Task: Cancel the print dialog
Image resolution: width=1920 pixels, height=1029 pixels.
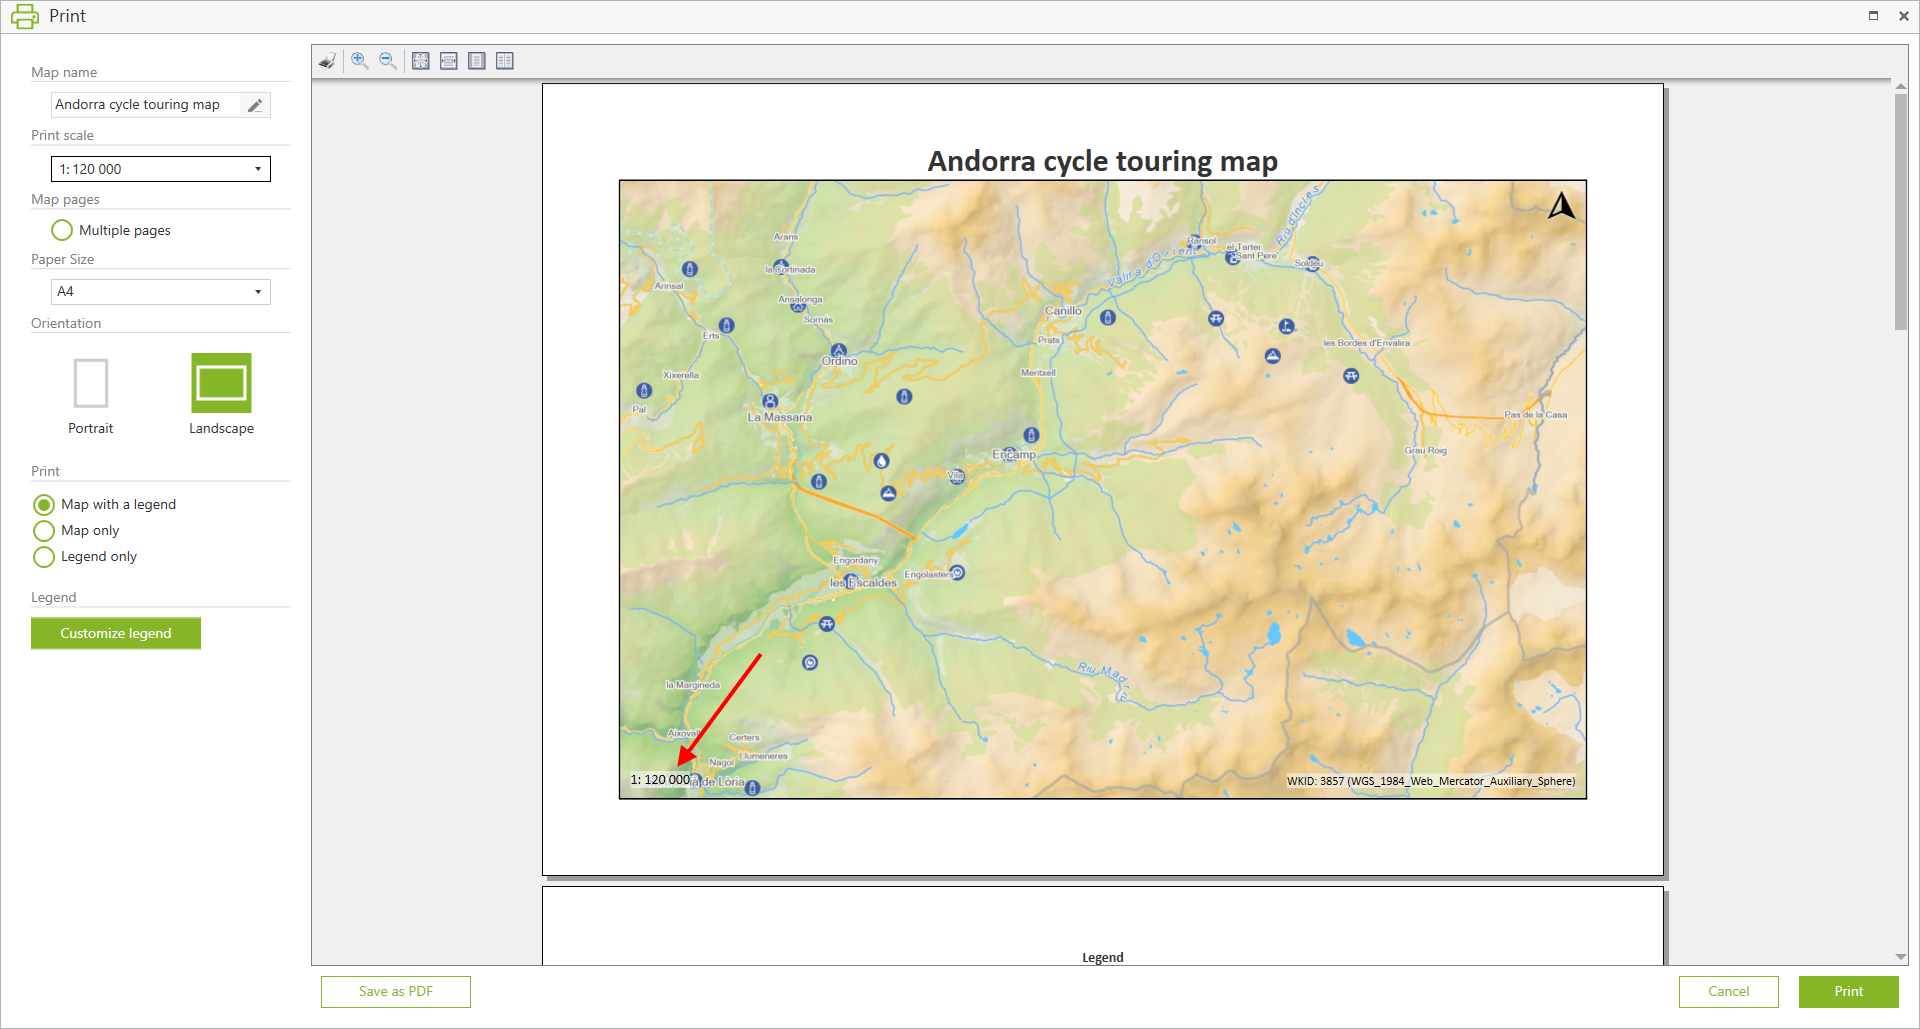Action: click(x=1728, y=991)
